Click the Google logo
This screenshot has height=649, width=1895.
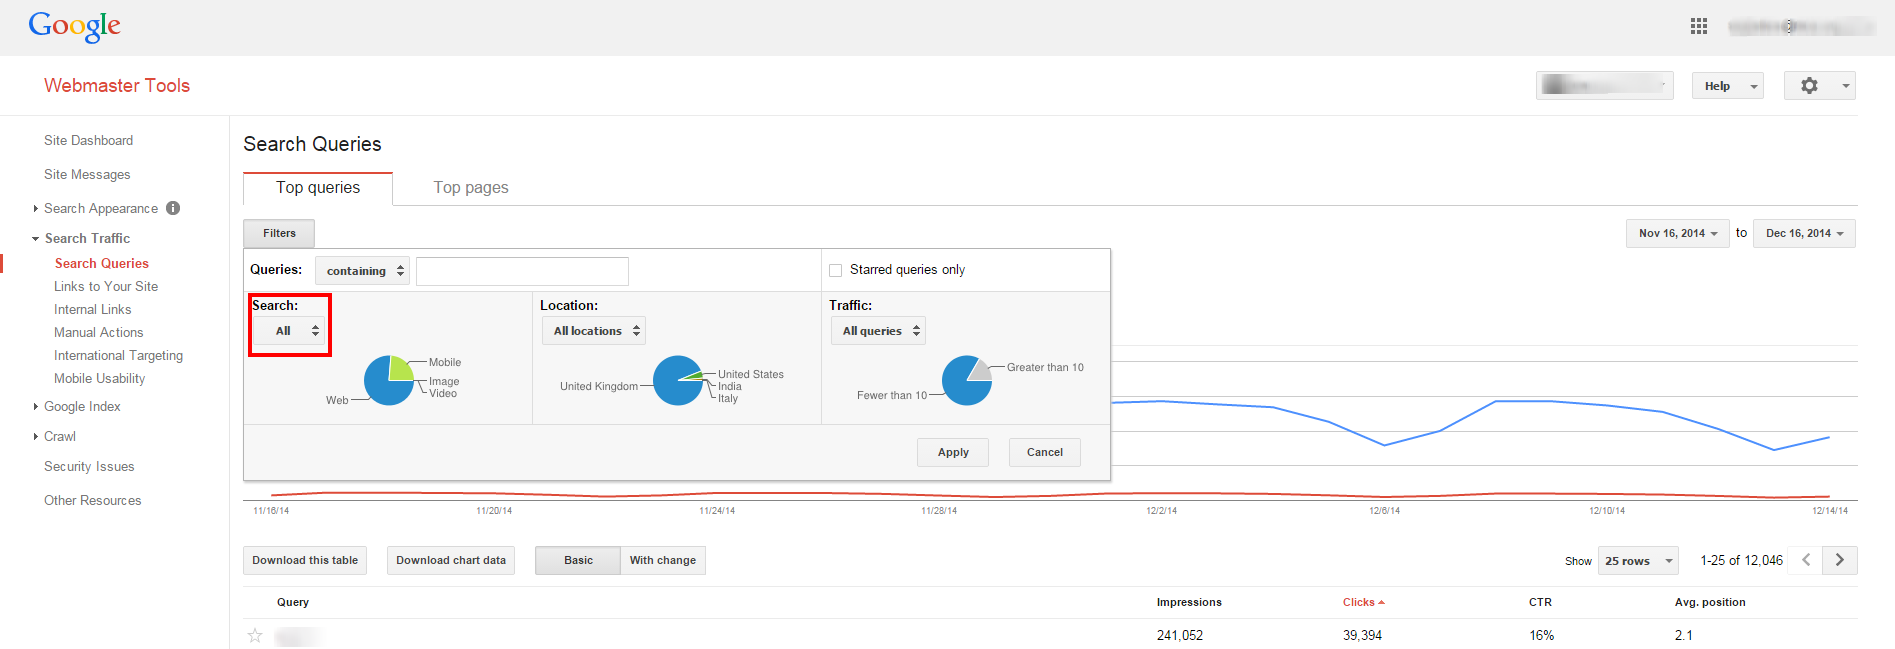pyautogui.click(x=74, y=26)
